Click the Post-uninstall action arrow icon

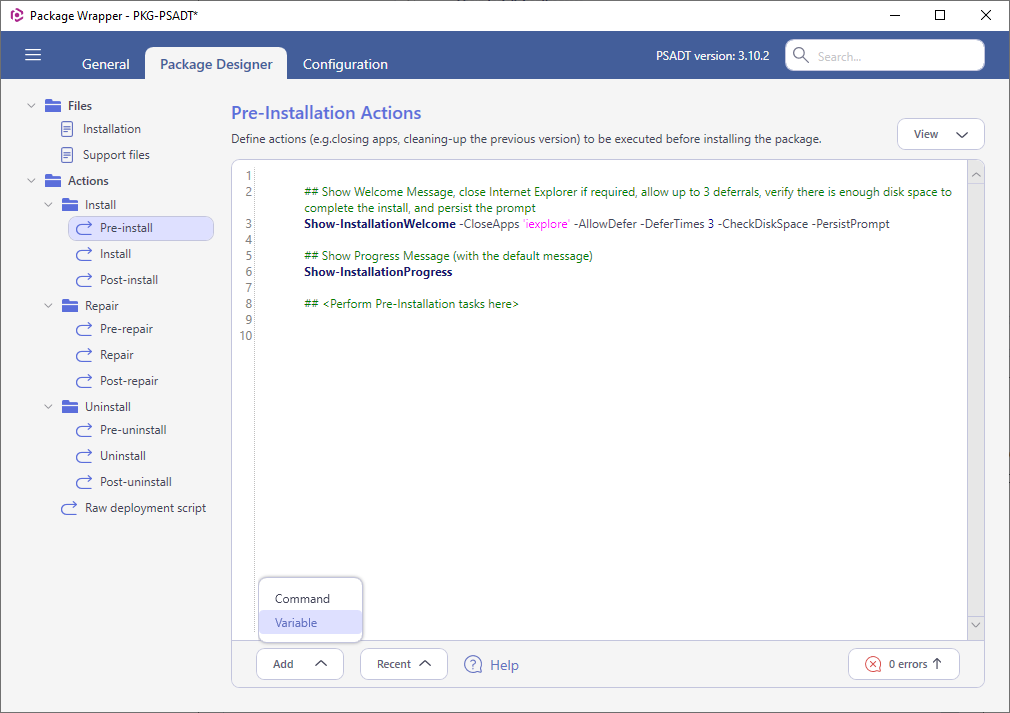click(84, 482)
